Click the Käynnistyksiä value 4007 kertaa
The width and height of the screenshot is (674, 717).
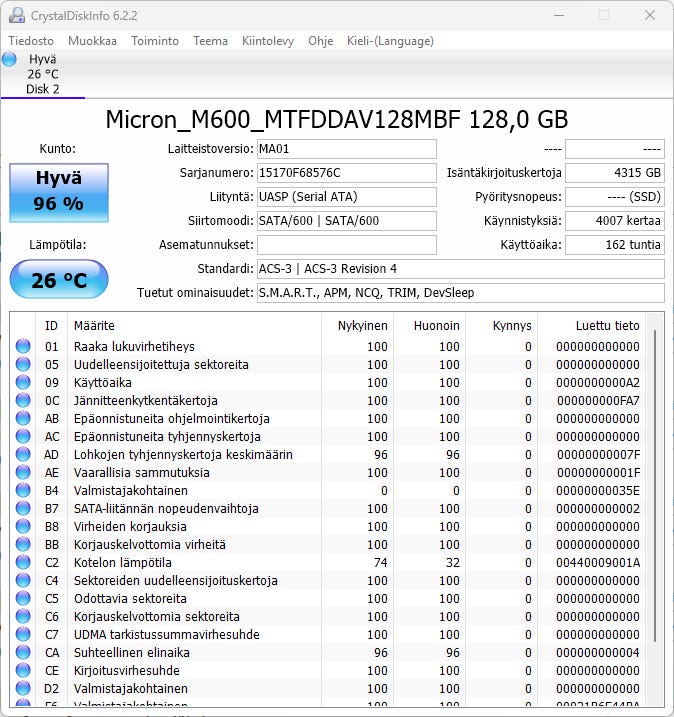[615, 221]
